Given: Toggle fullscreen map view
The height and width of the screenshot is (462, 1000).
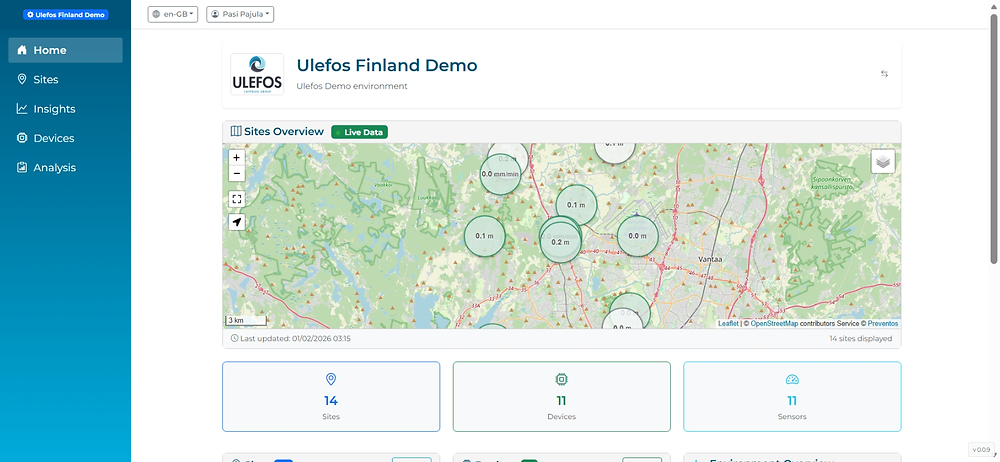Looking at the screenshot, I should pyautogui.click(x=237, y=199).
